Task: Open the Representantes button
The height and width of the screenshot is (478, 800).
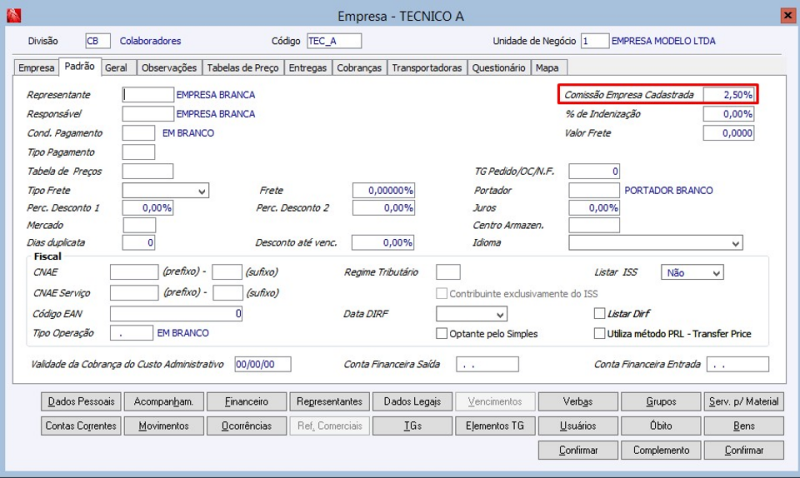Action: click(x=330, y=401)
